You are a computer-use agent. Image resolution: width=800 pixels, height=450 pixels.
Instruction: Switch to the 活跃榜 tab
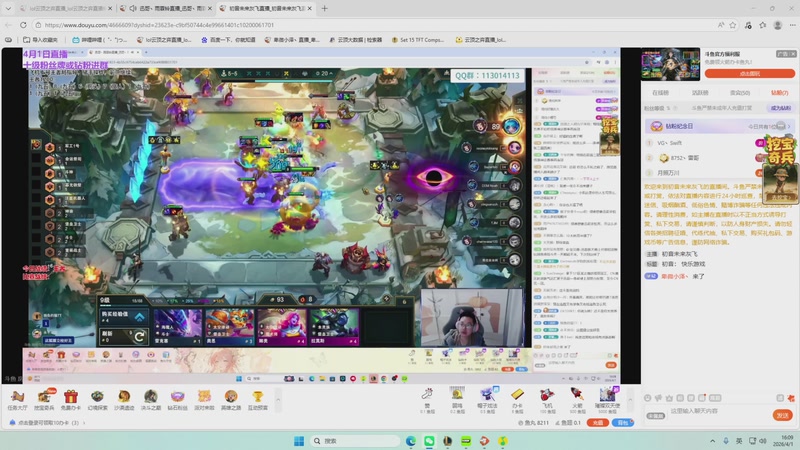coord(700,93)
